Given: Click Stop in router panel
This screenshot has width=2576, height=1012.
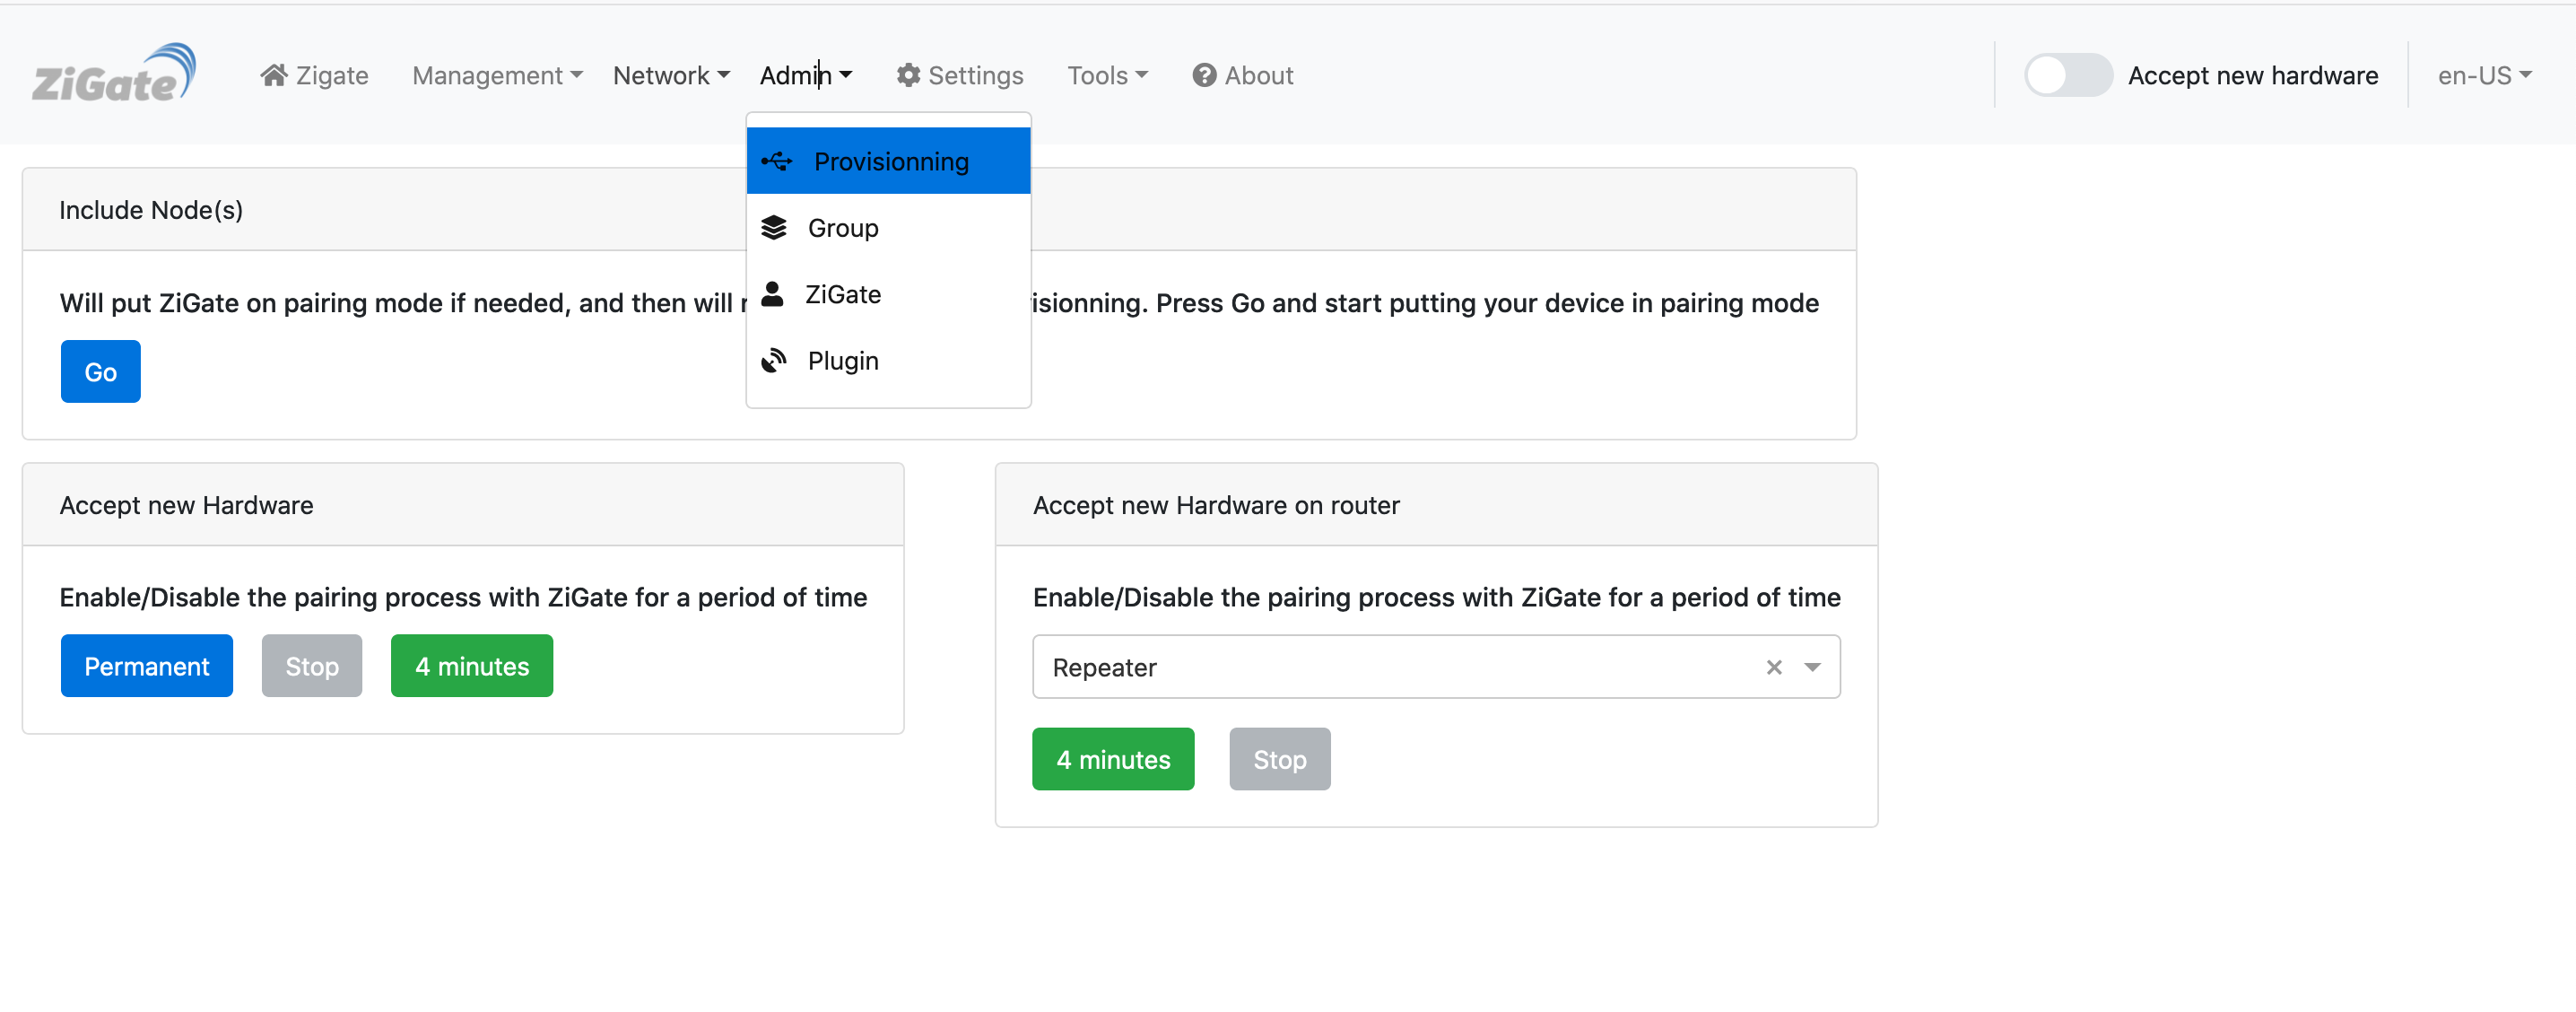Looking at the screenshot, I should click(x=1280, y=759).
